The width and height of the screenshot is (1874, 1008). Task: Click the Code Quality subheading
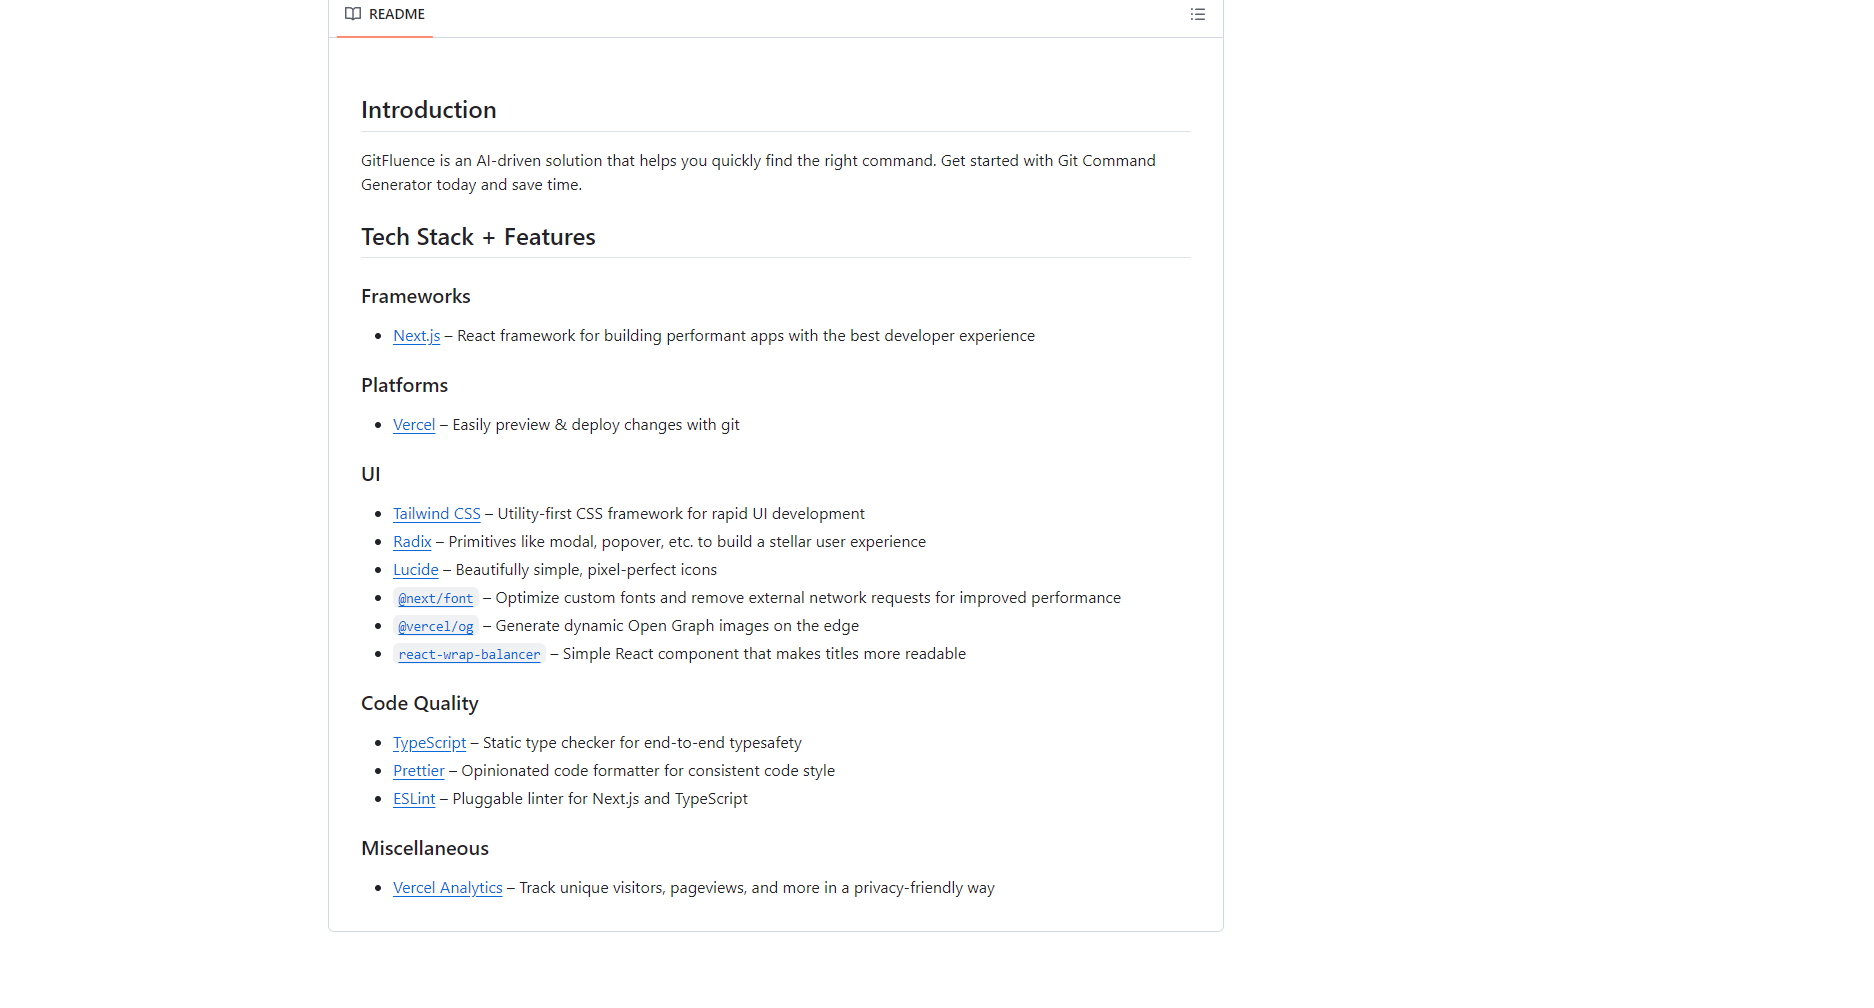tap(419, 704)
